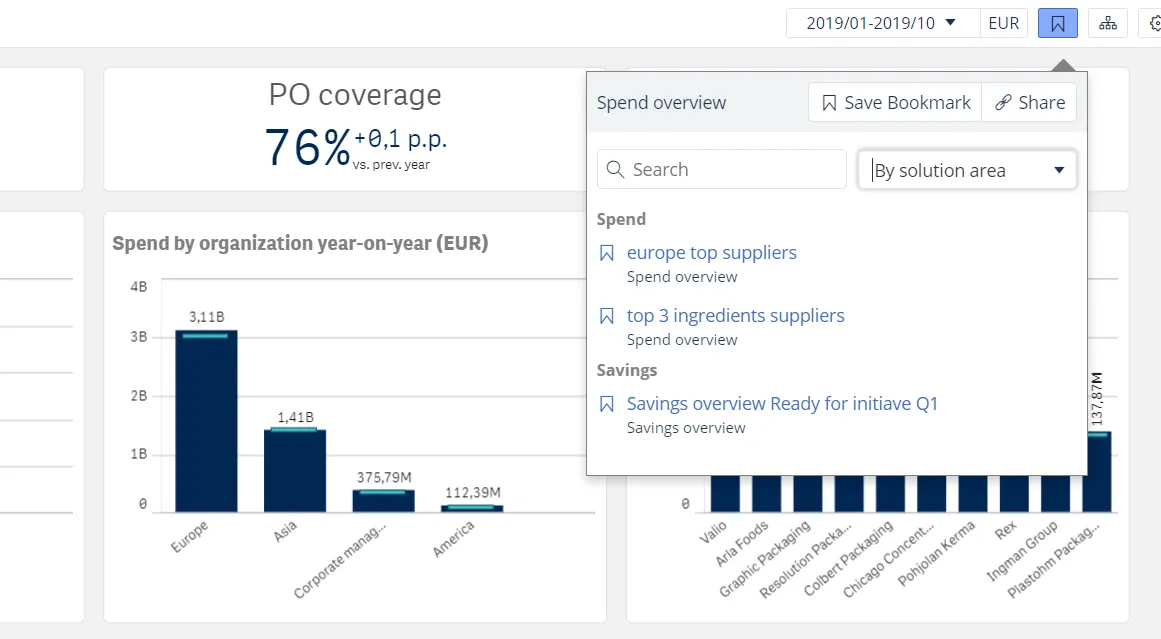Open Savings overview Ready for initiave Q1
This screenshot has width=1161, height=639.
pos(782,404)
